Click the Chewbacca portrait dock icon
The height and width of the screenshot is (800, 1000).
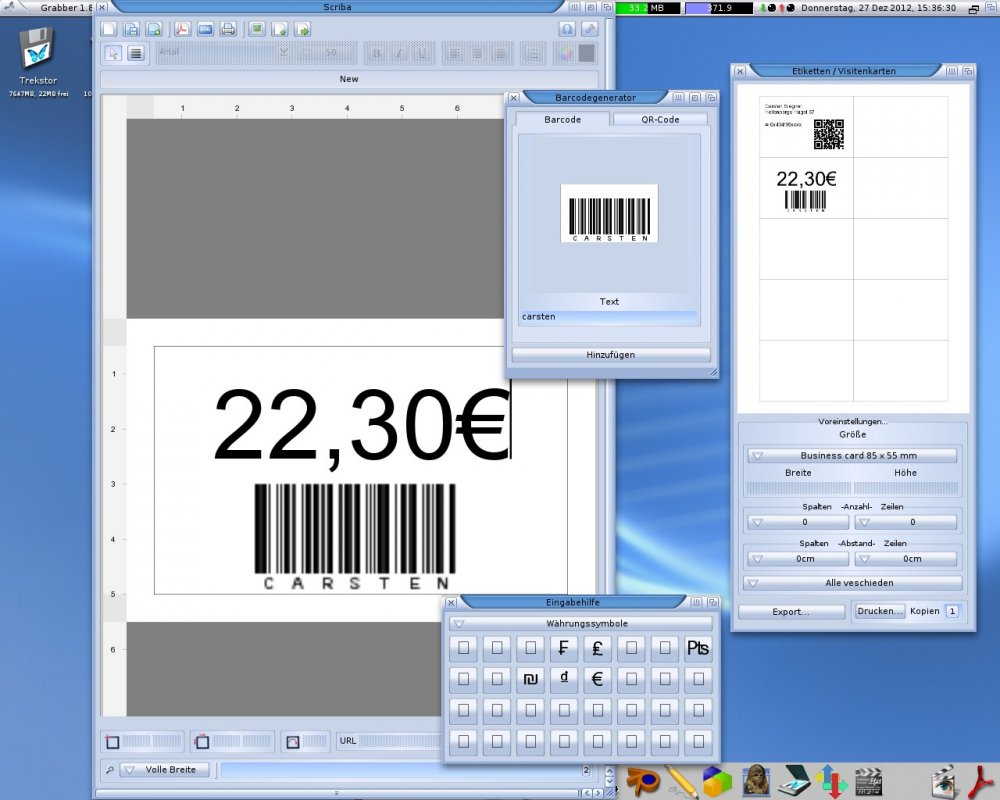[x=756, y=780]
